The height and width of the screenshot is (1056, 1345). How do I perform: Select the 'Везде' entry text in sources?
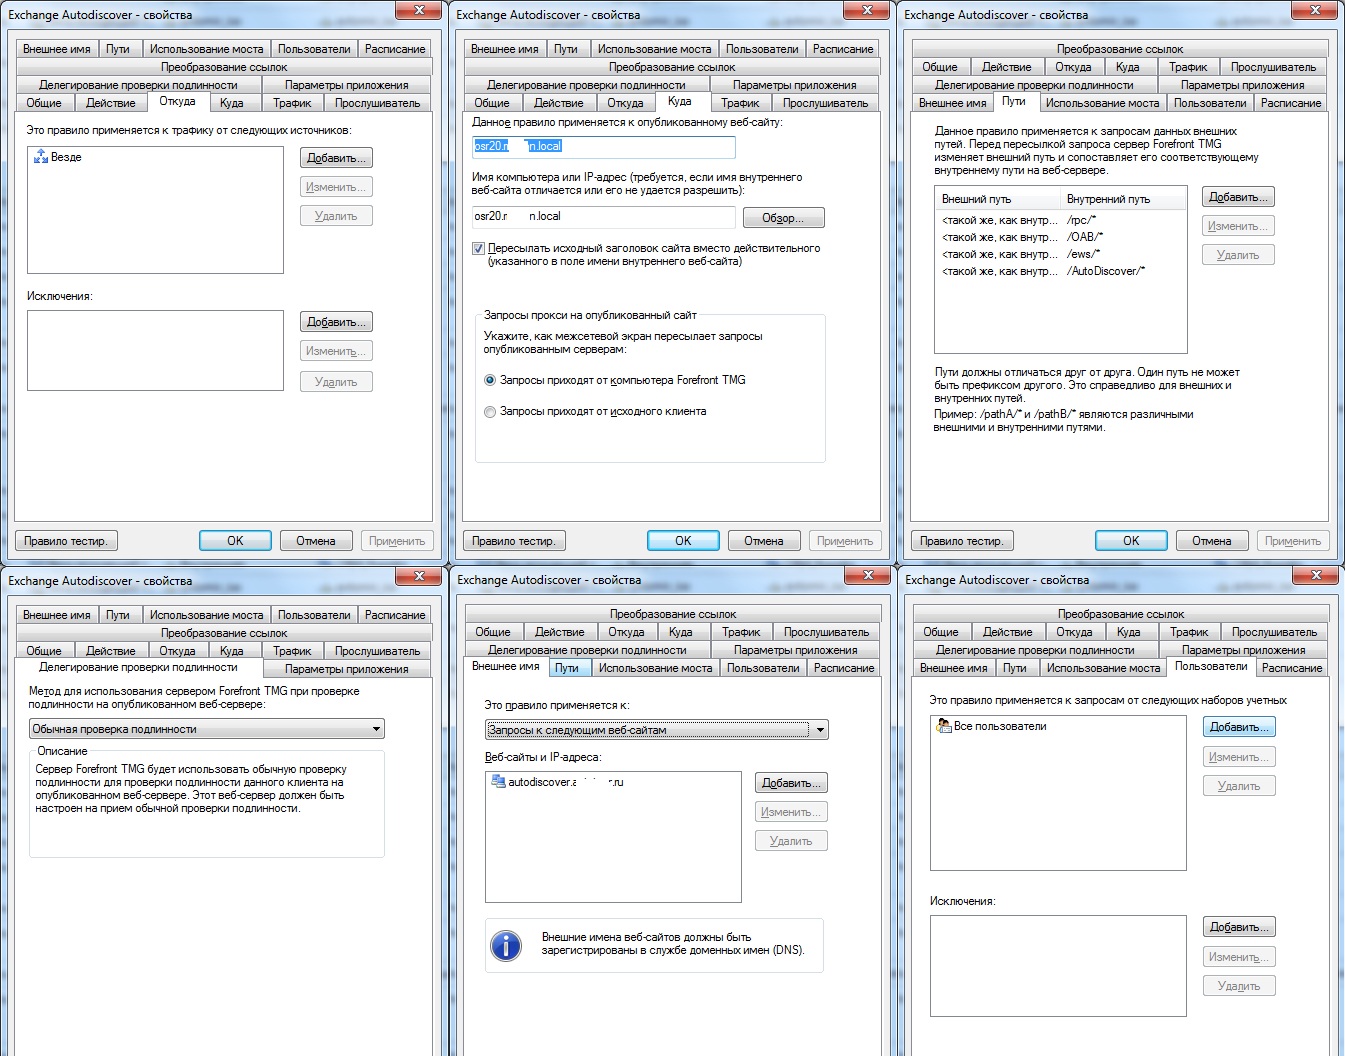(66, 157)
